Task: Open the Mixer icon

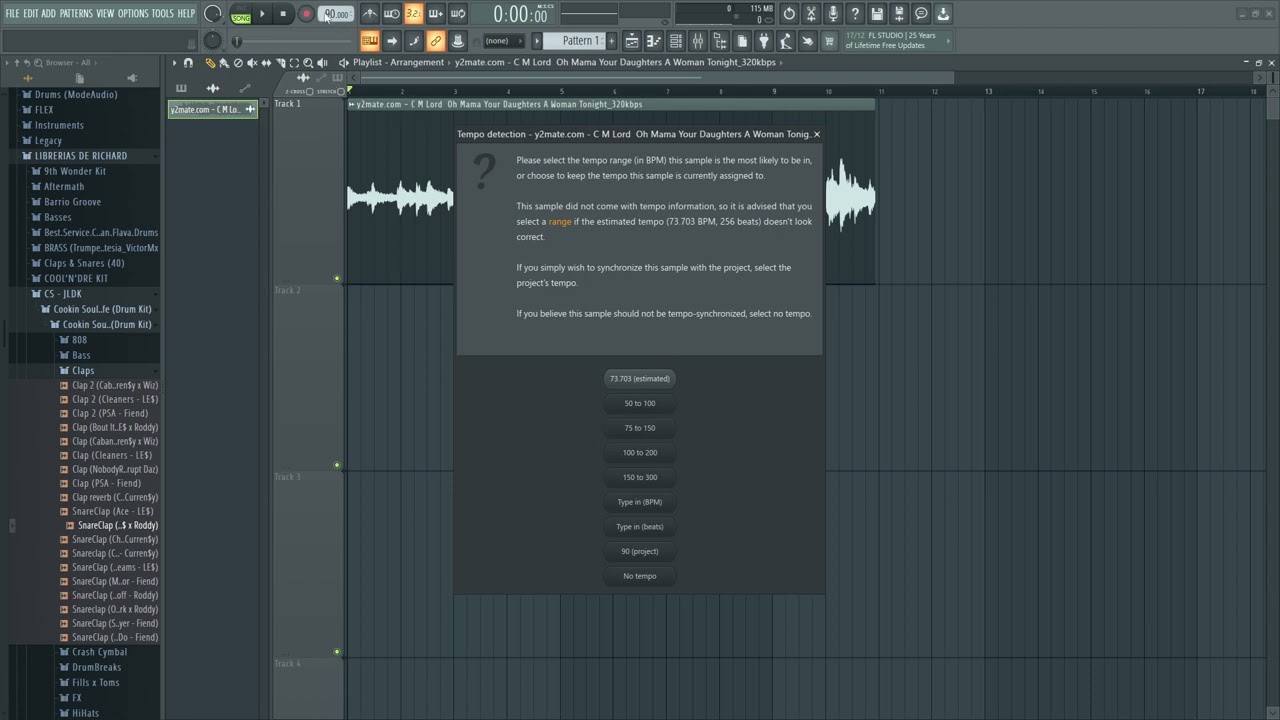Action: 698,41
